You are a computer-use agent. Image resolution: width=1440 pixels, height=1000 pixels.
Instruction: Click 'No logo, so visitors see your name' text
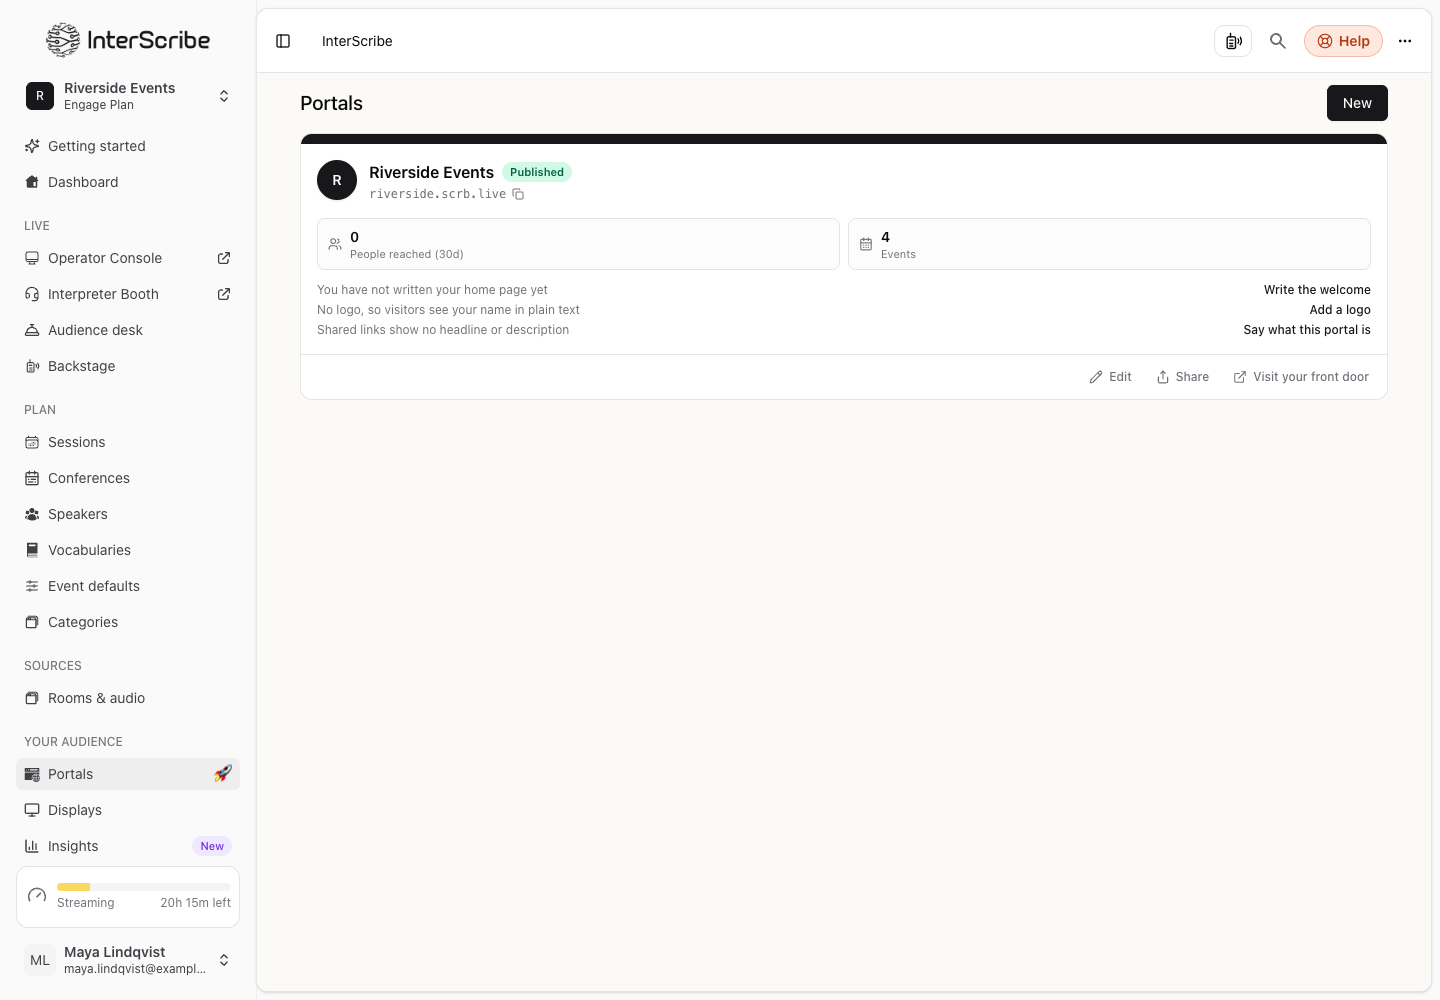[448, 310]
